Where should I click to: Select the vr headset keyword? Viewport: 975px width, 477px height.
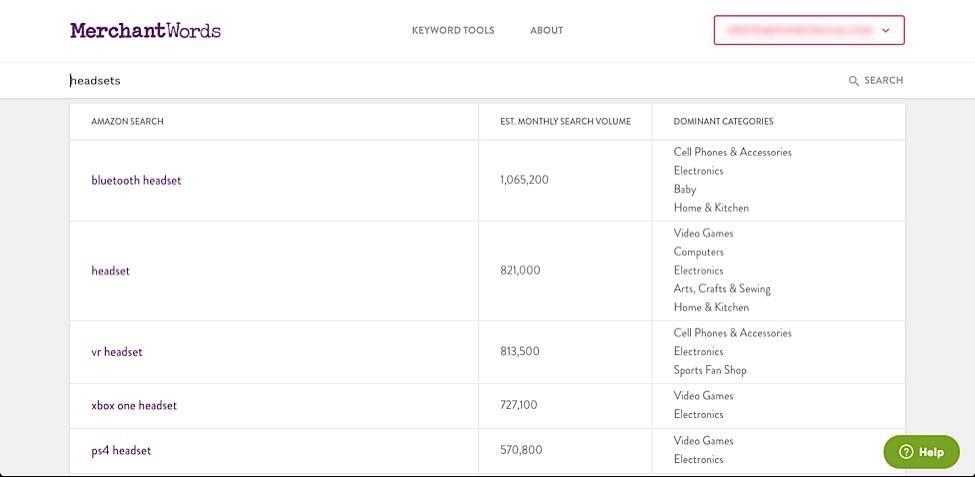117,351
